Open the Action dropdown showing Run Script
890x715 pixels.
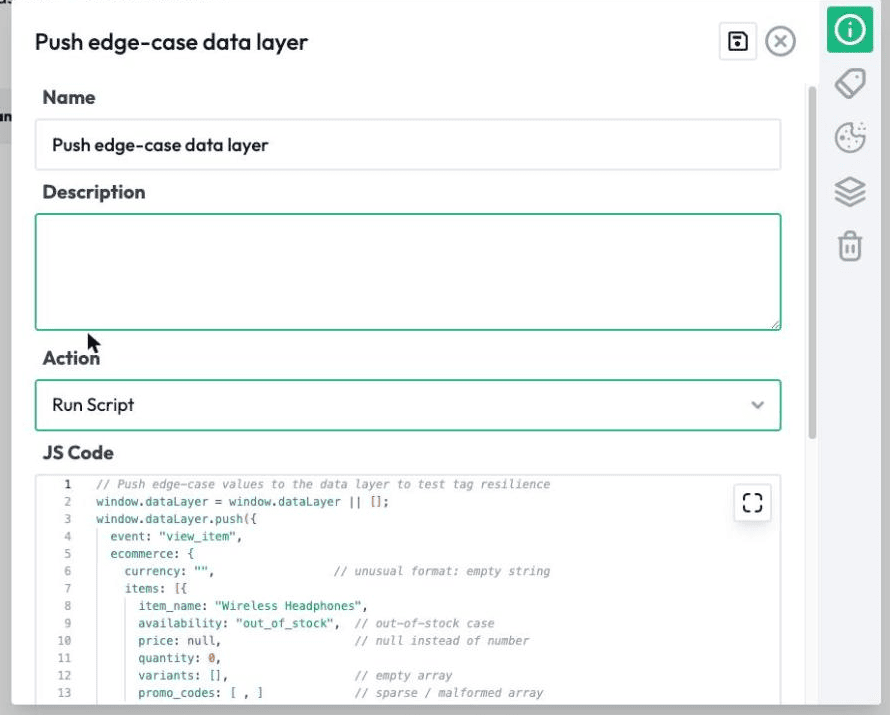(x=408, y=405)
